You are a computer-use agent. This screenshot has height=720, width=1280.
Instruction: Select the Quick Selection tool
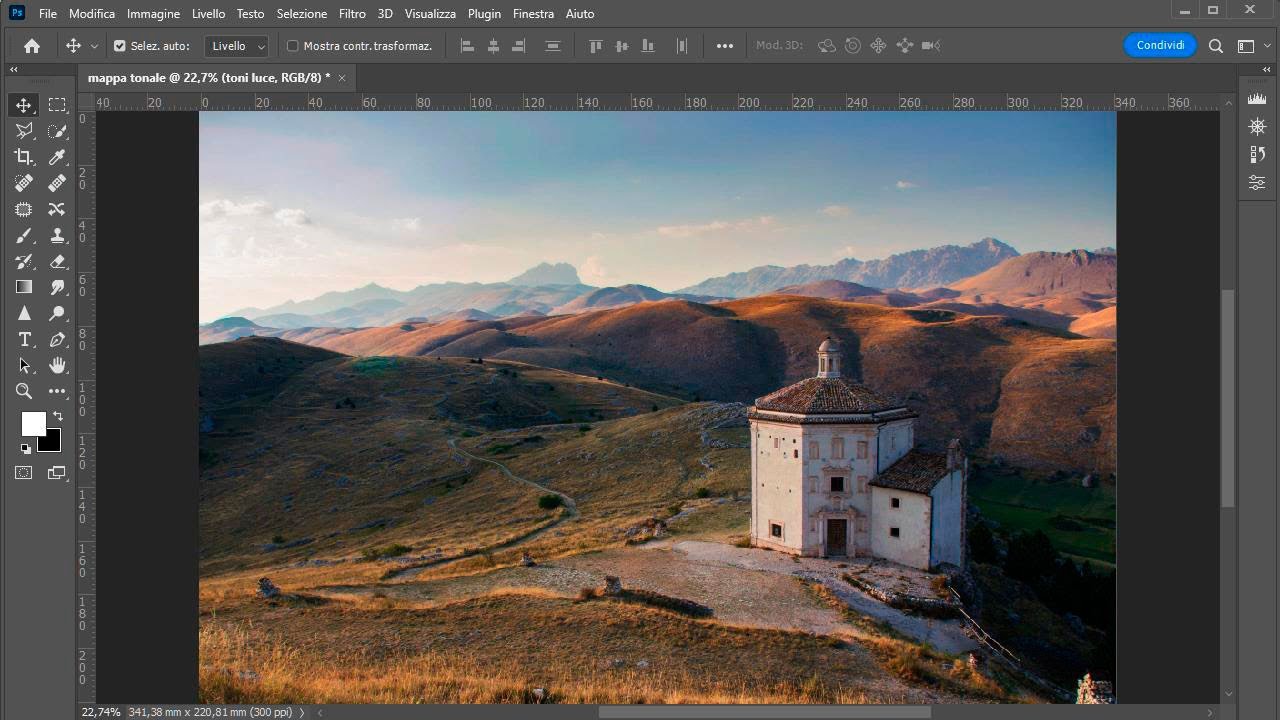(57, 131)
